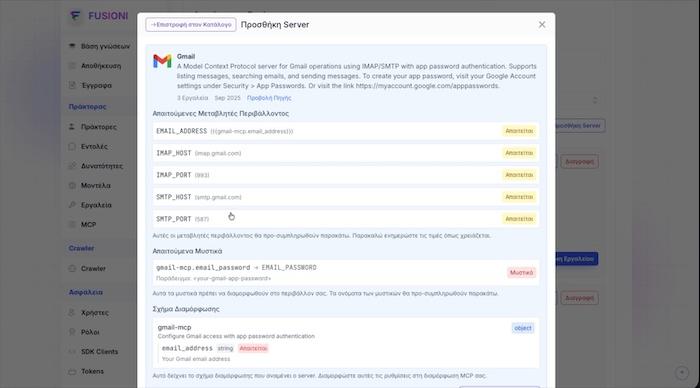The image size is (700, 388).
Task: Click the Προσθήκη Server button behind dialog
Action: click(580, 126)
